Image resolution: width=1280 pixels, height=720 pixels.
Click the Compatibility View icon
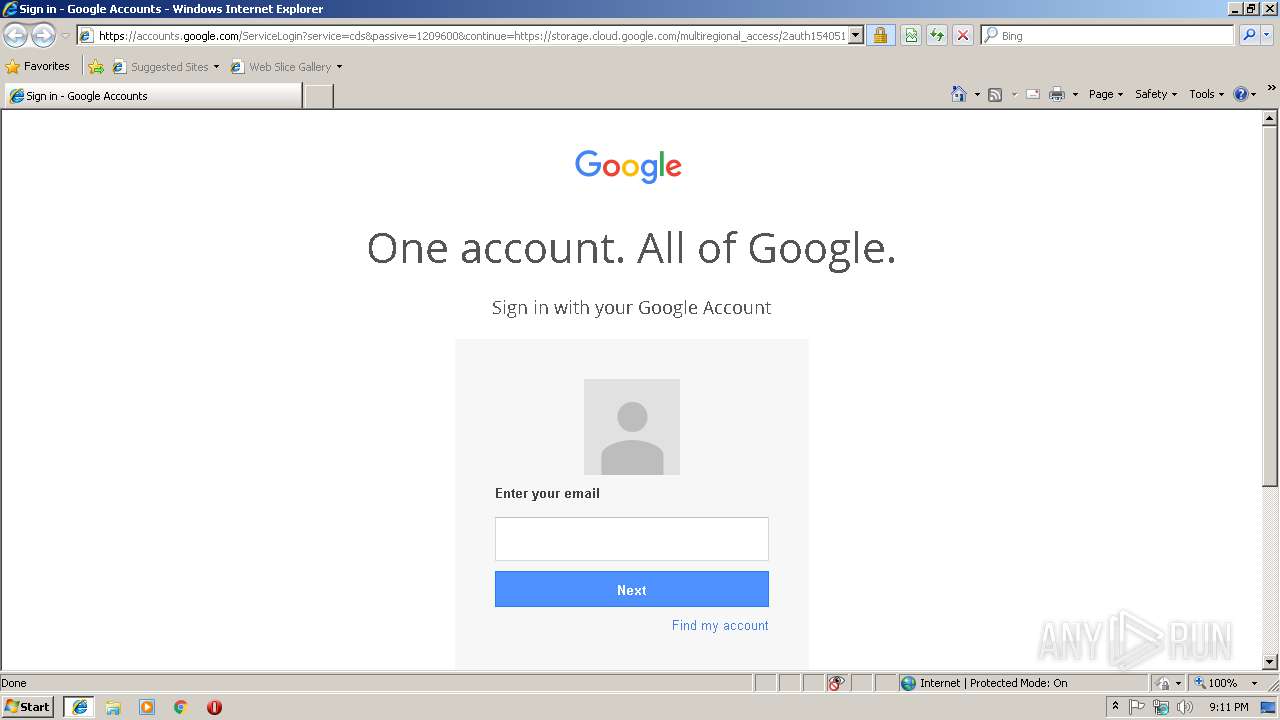pos(911,36)
